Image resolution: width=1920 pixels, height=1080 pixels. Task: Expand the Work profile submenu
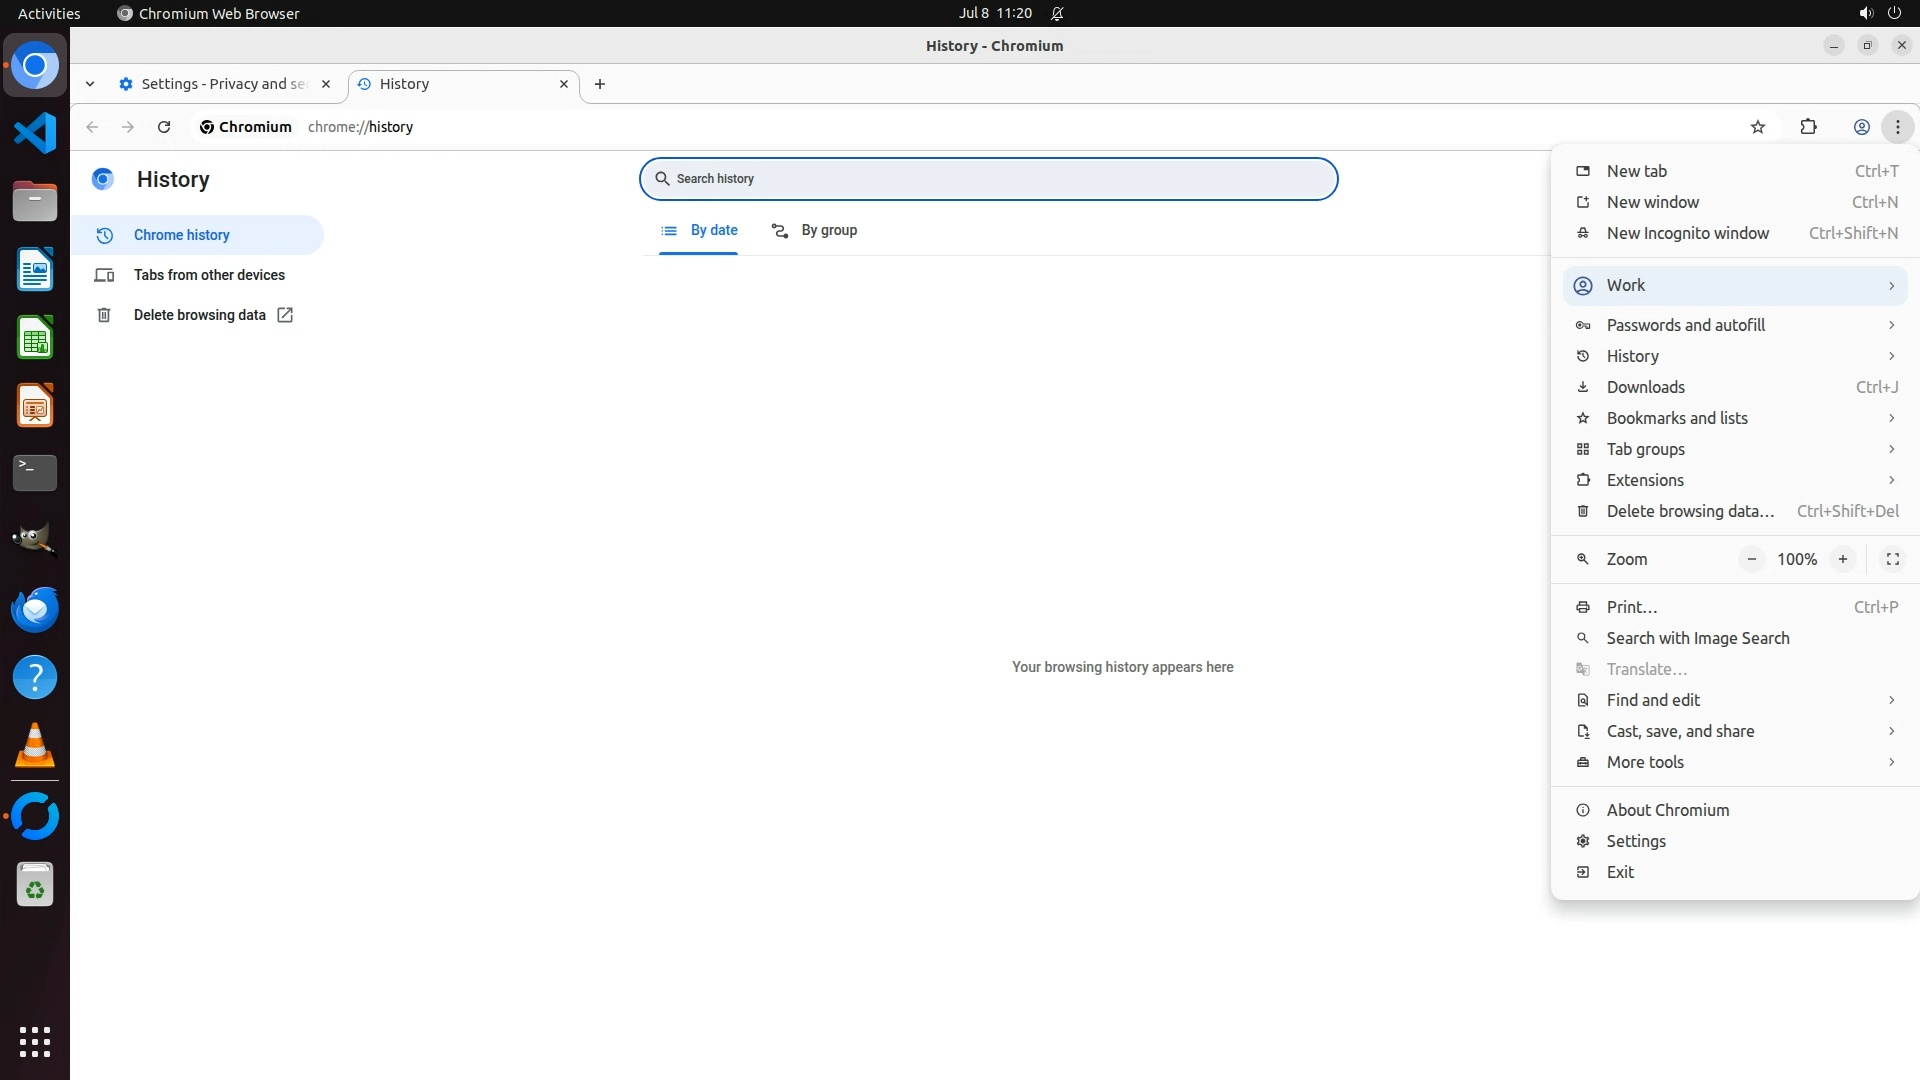click(1735, 286)
